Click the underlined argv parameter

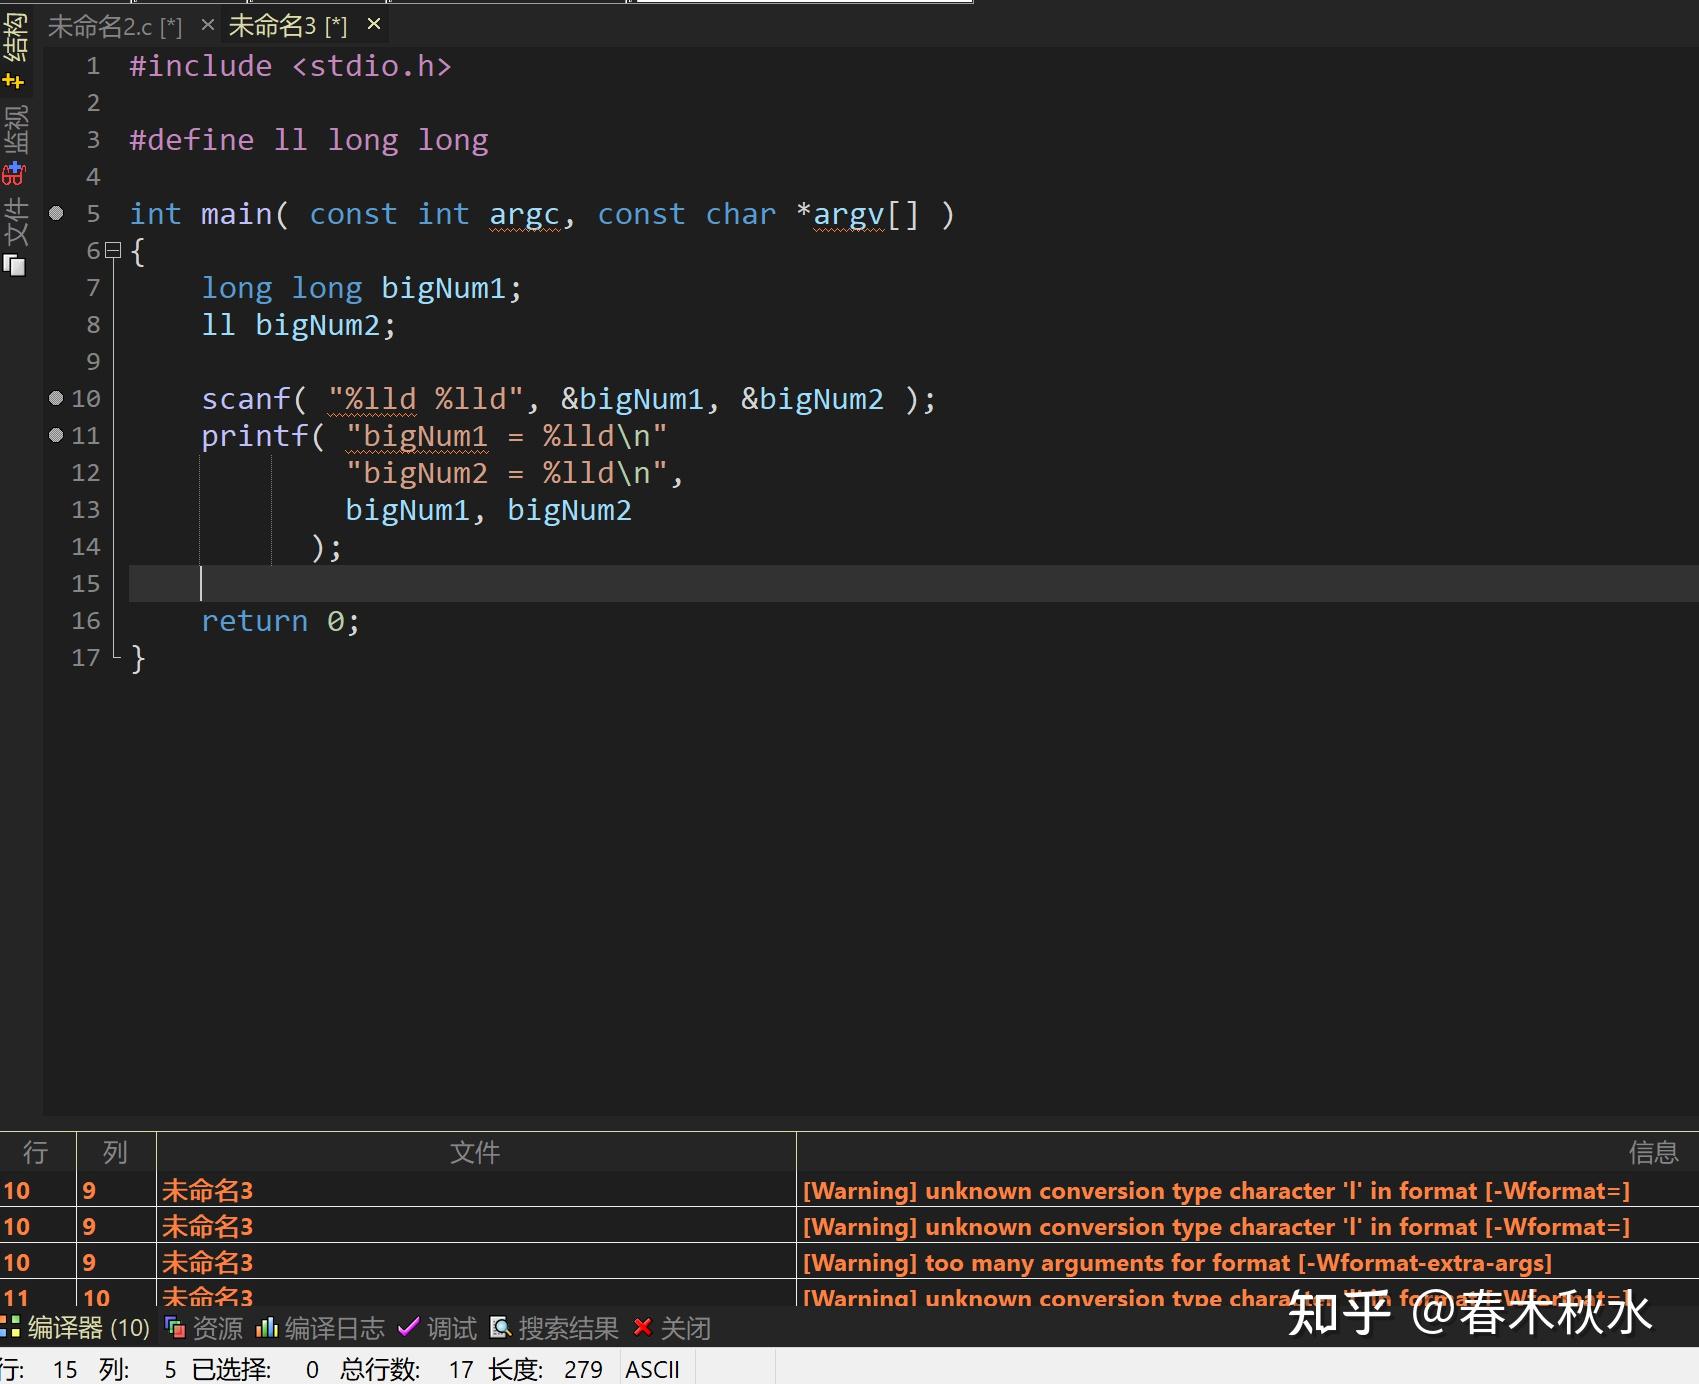849,215
